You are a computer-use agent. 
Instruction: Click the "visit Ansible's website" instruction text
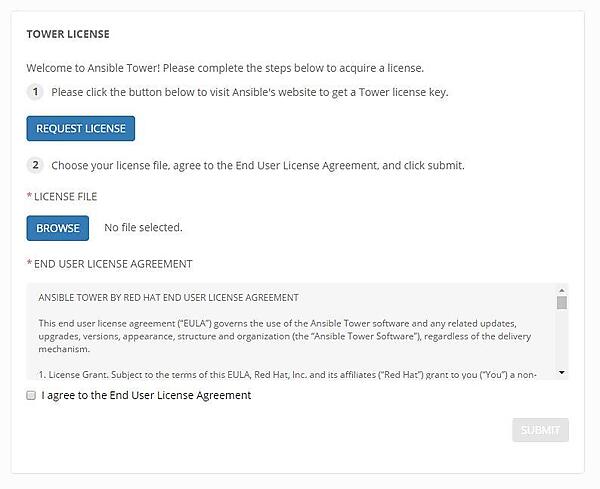[250, 92]
